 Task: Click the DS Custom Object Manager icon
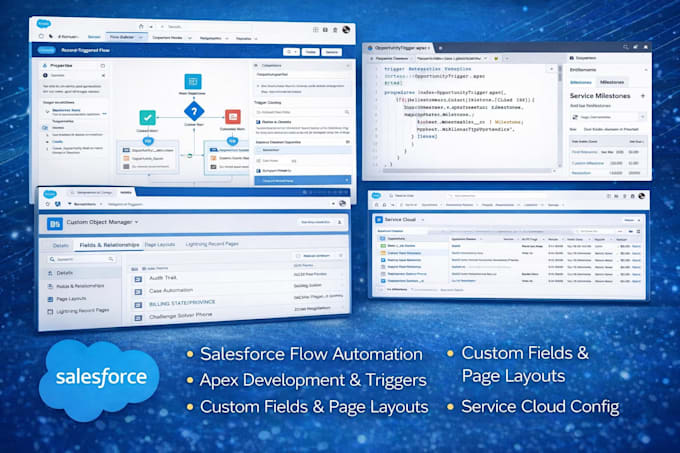click(55, 224)
